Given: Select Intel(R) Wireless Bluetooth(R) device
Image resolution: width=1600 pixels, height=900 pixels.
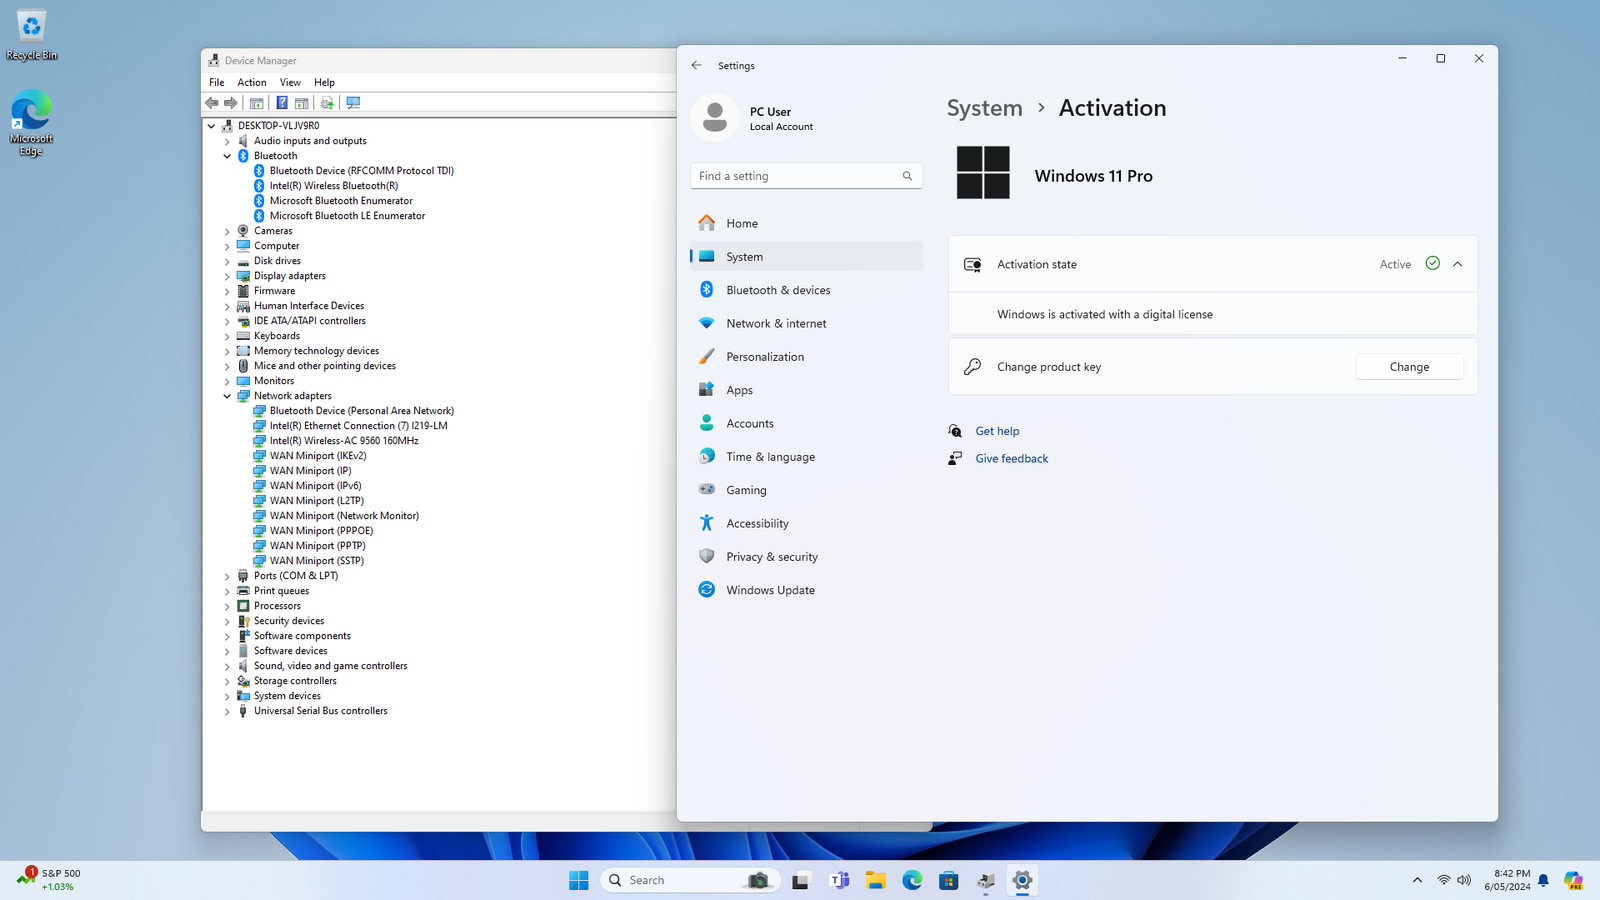Looking at the screenshot, I should [334, 186].
